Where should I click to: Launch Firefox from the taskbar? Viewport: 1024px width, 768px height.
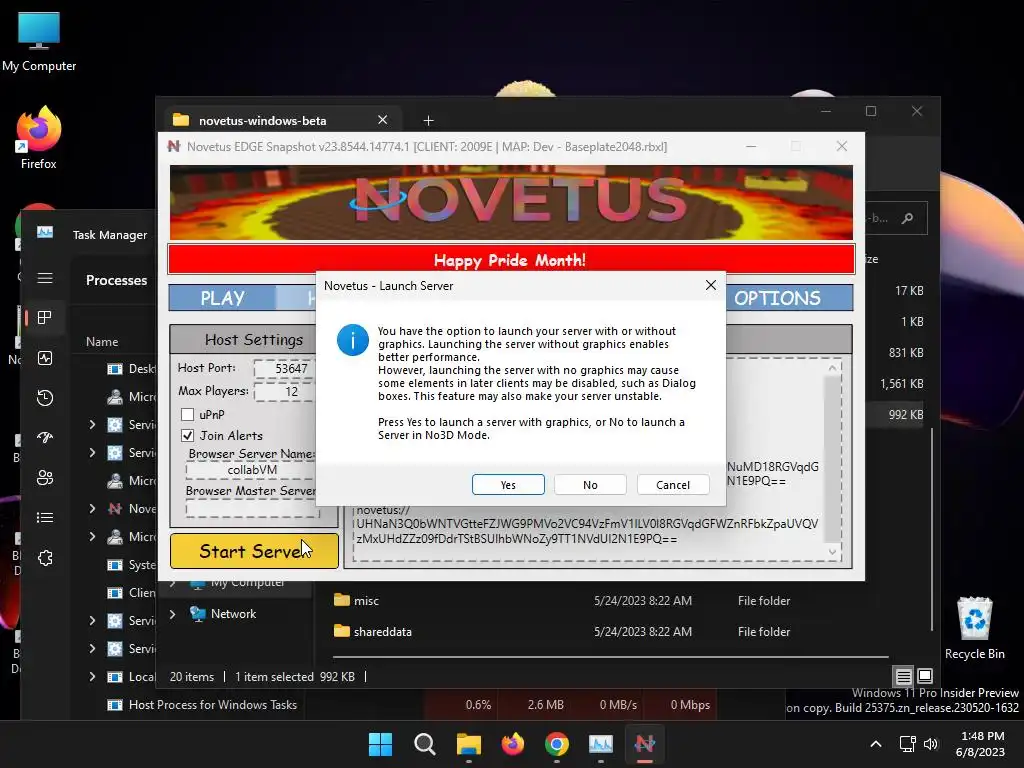click(513, 744)
